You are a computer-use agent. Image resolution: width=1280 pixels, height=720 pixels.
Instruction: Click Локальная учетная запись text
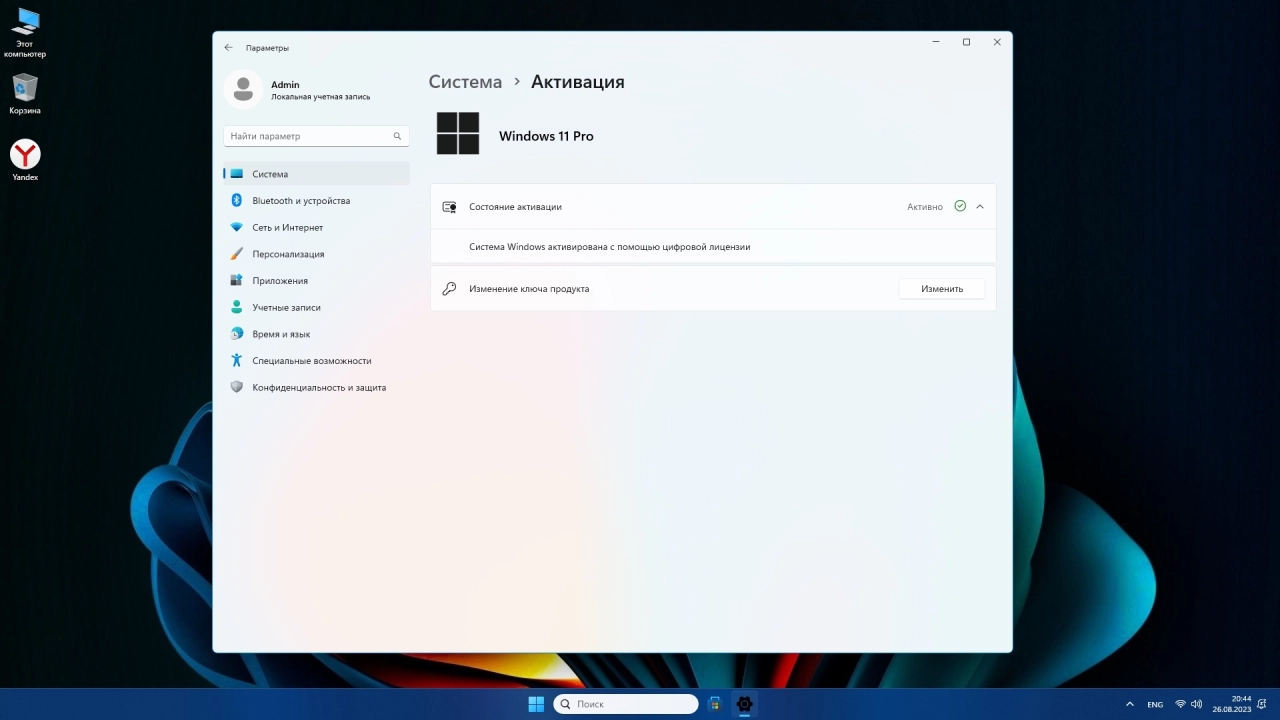[321, 97]
